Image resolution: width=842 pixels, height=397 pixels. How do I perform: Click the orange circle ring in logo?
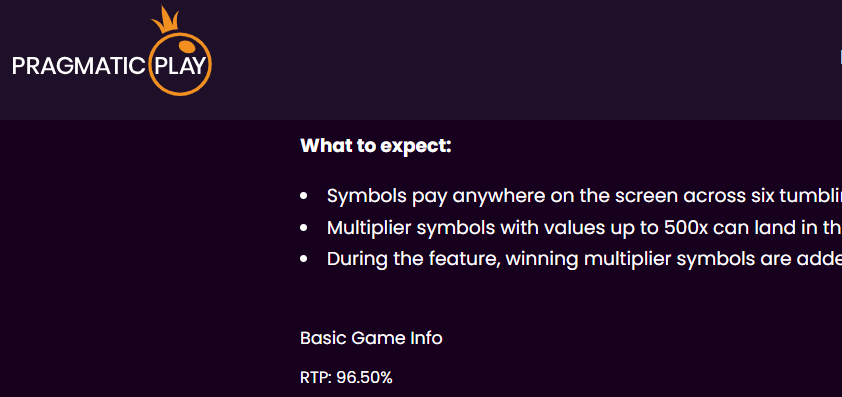(179, 63)
